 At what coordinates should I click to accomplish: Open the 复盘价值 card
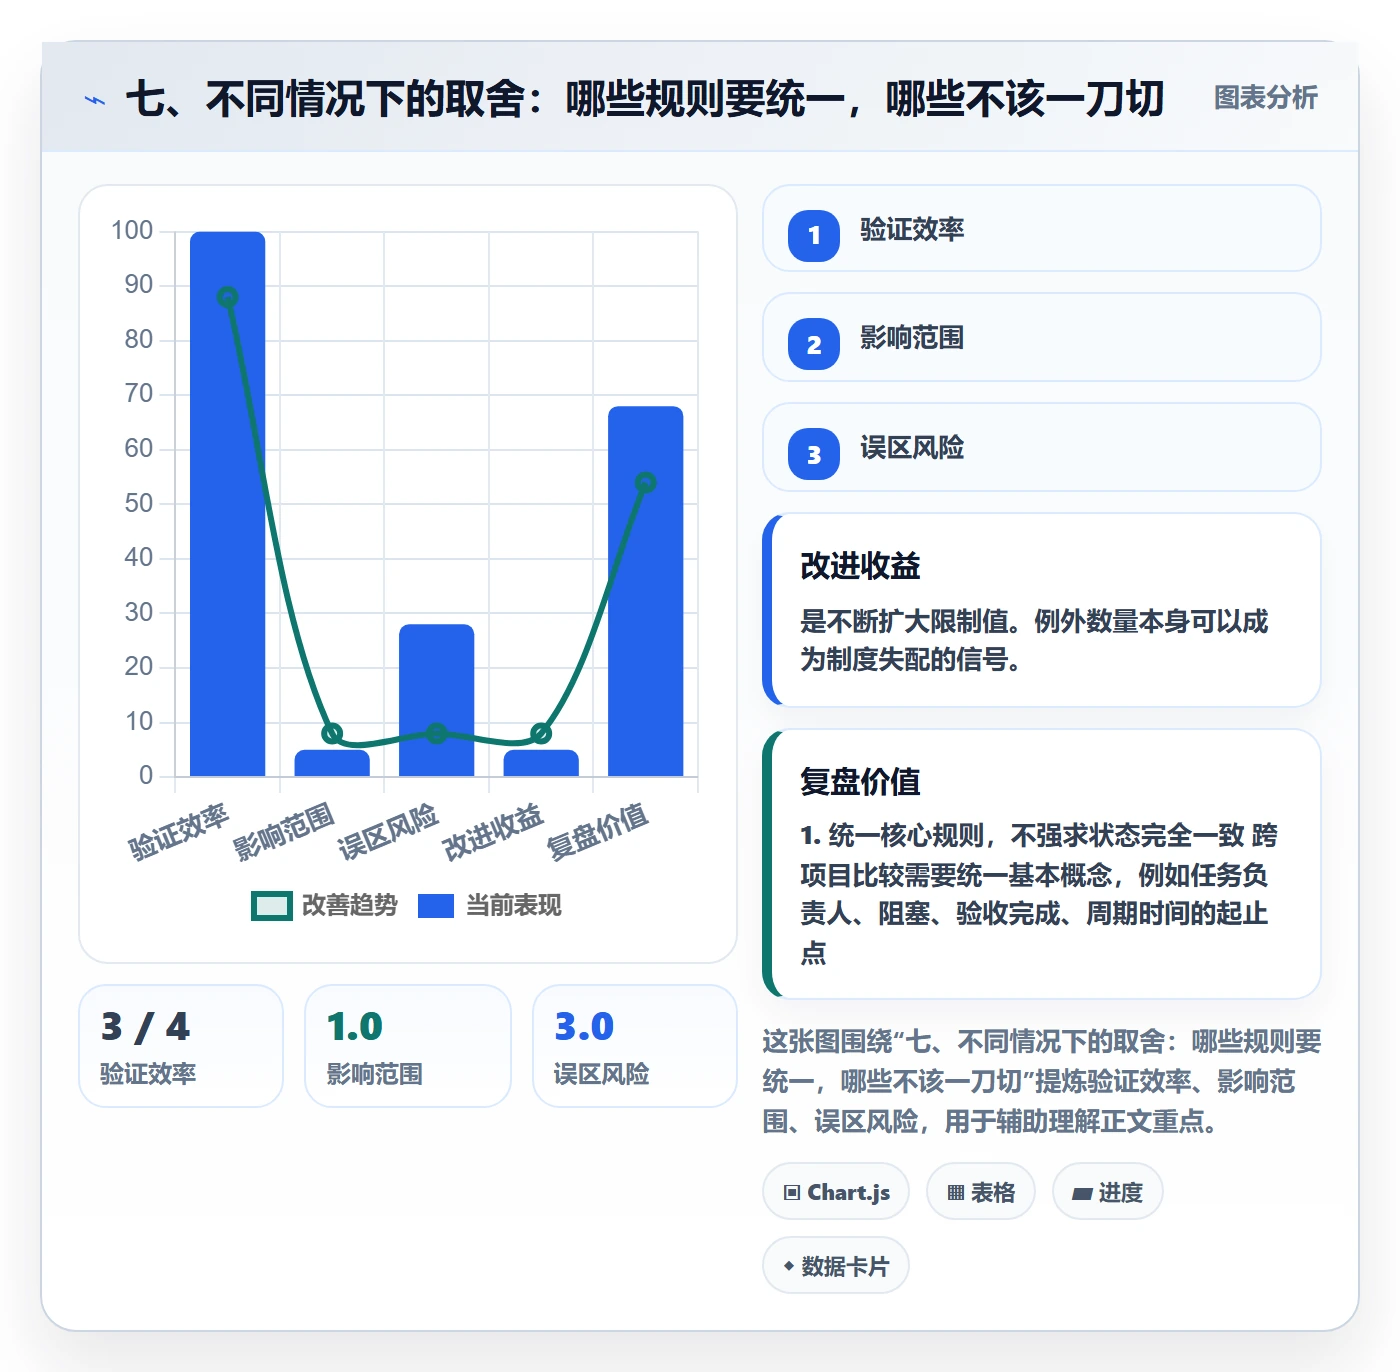pos(1042,864)
